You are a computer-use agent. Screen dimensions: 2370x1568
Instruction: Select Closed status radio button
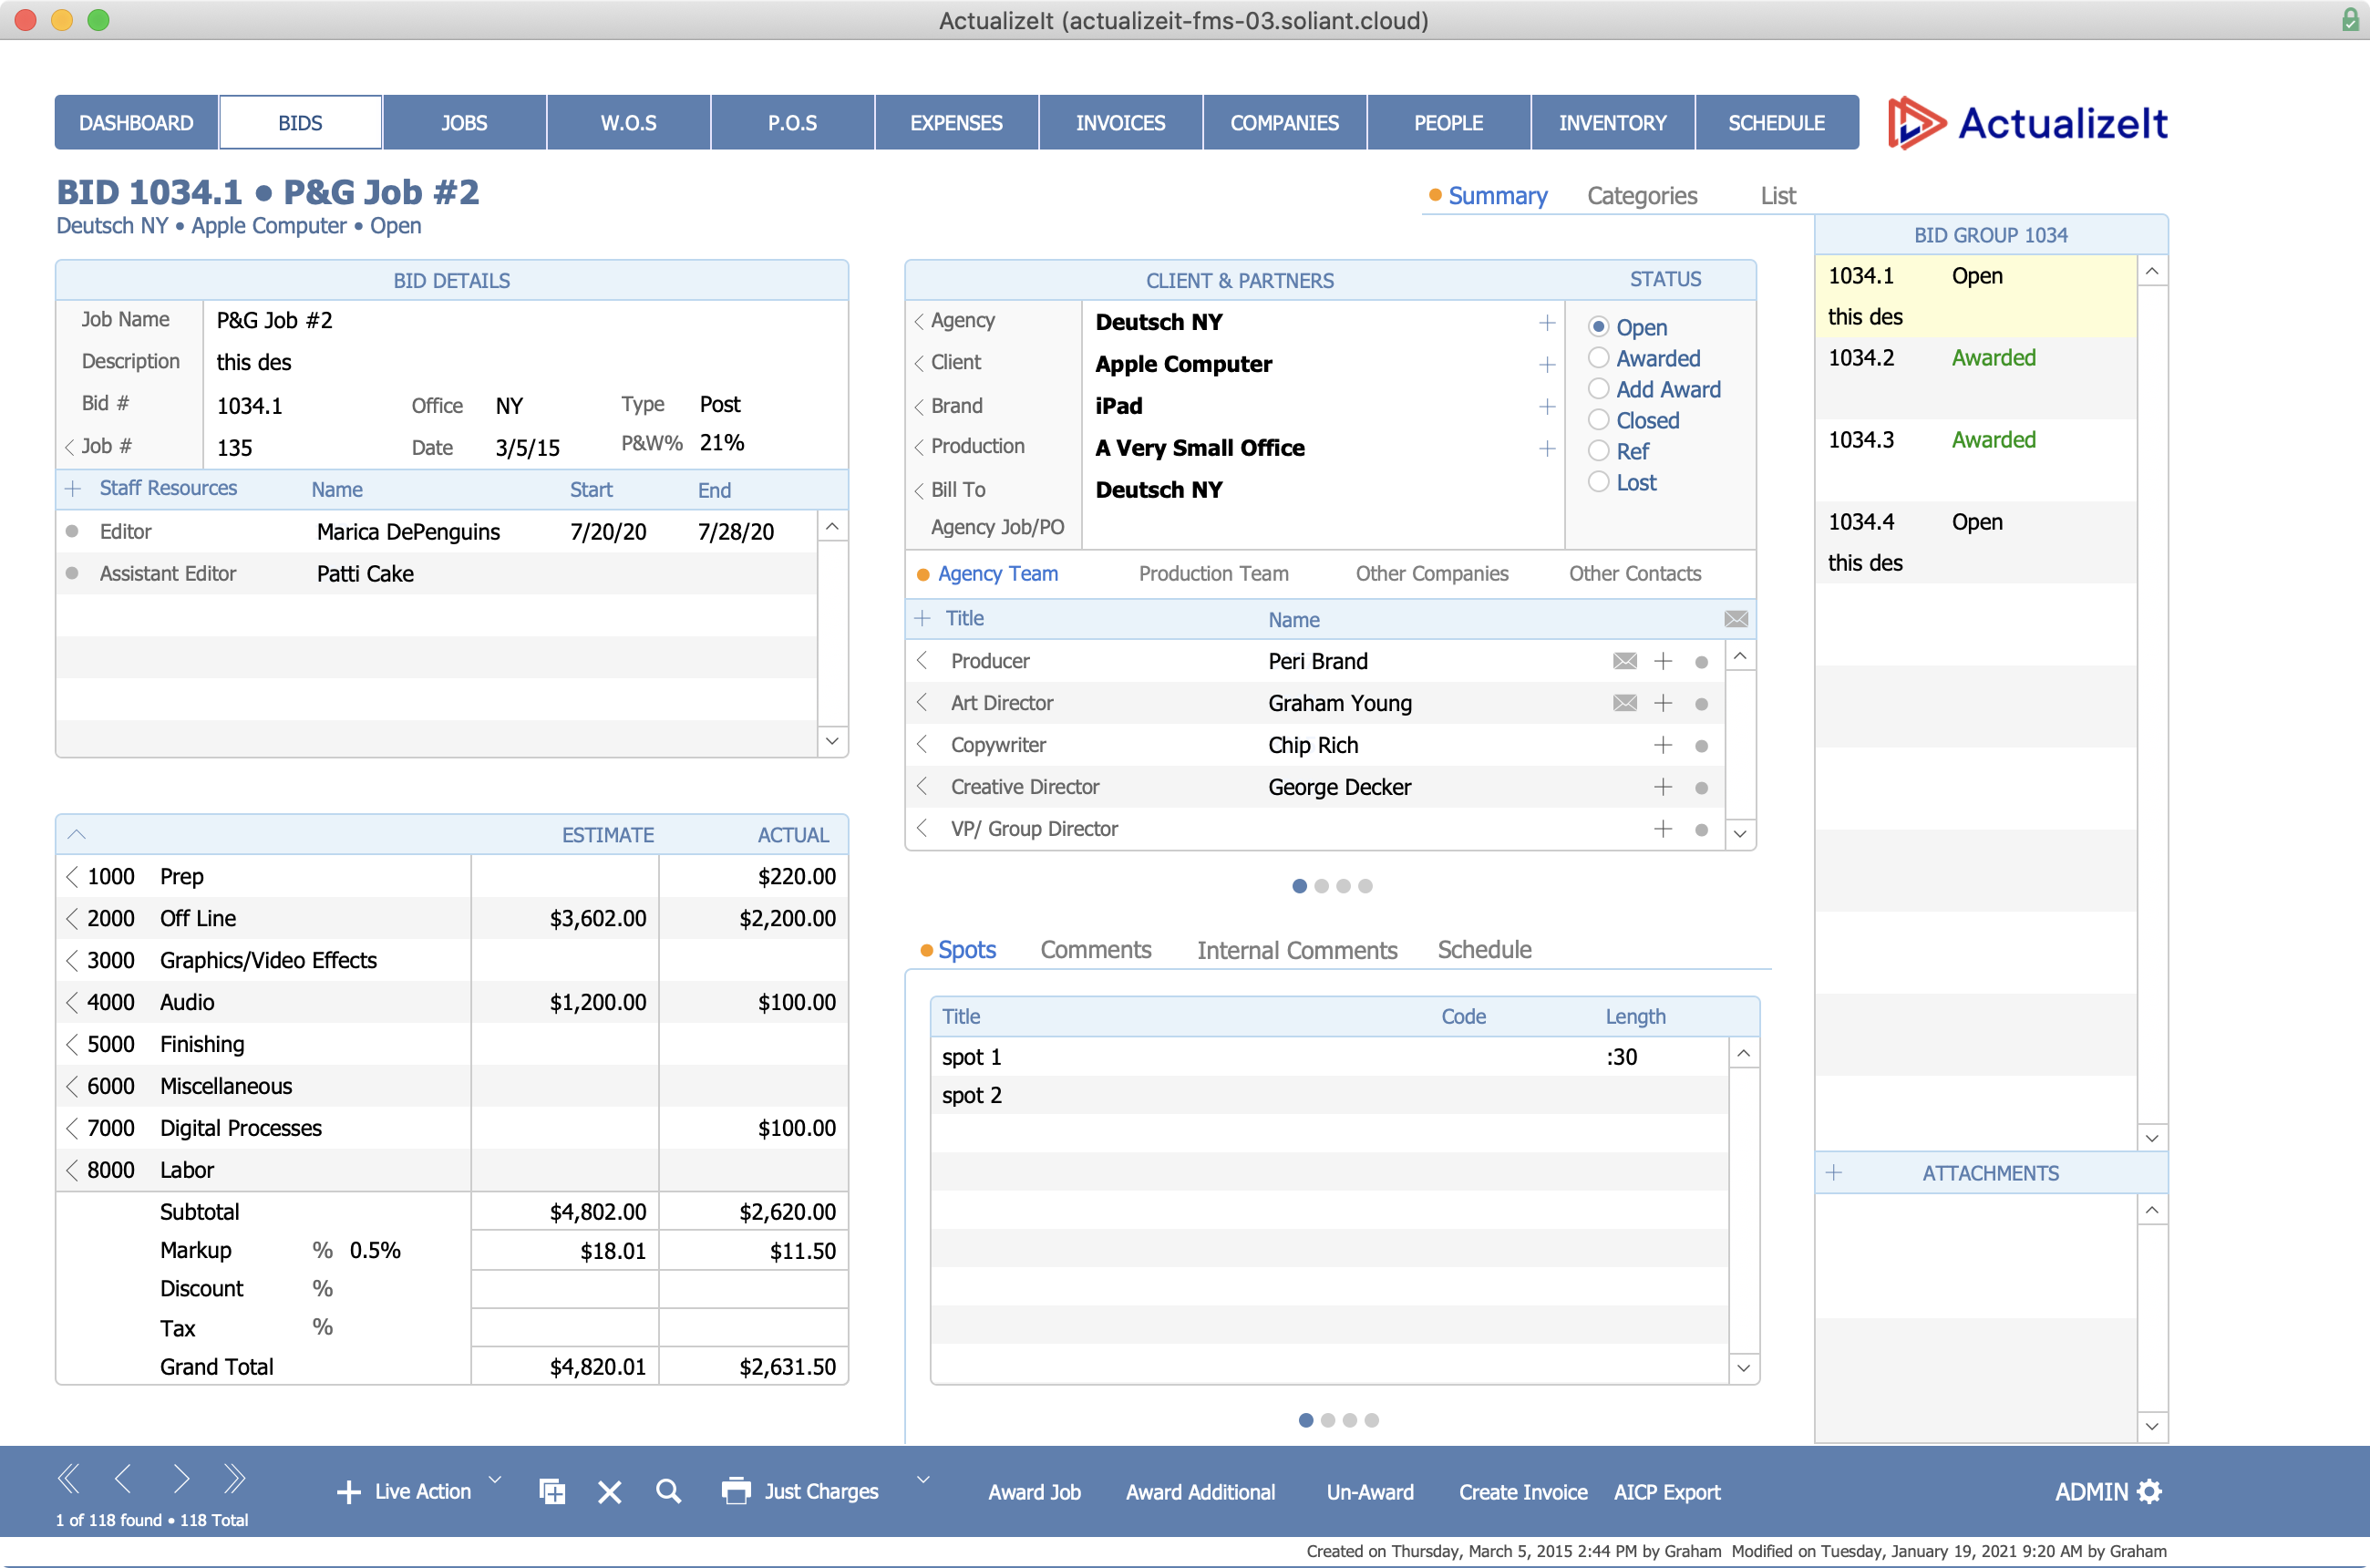coord(1598,420)
